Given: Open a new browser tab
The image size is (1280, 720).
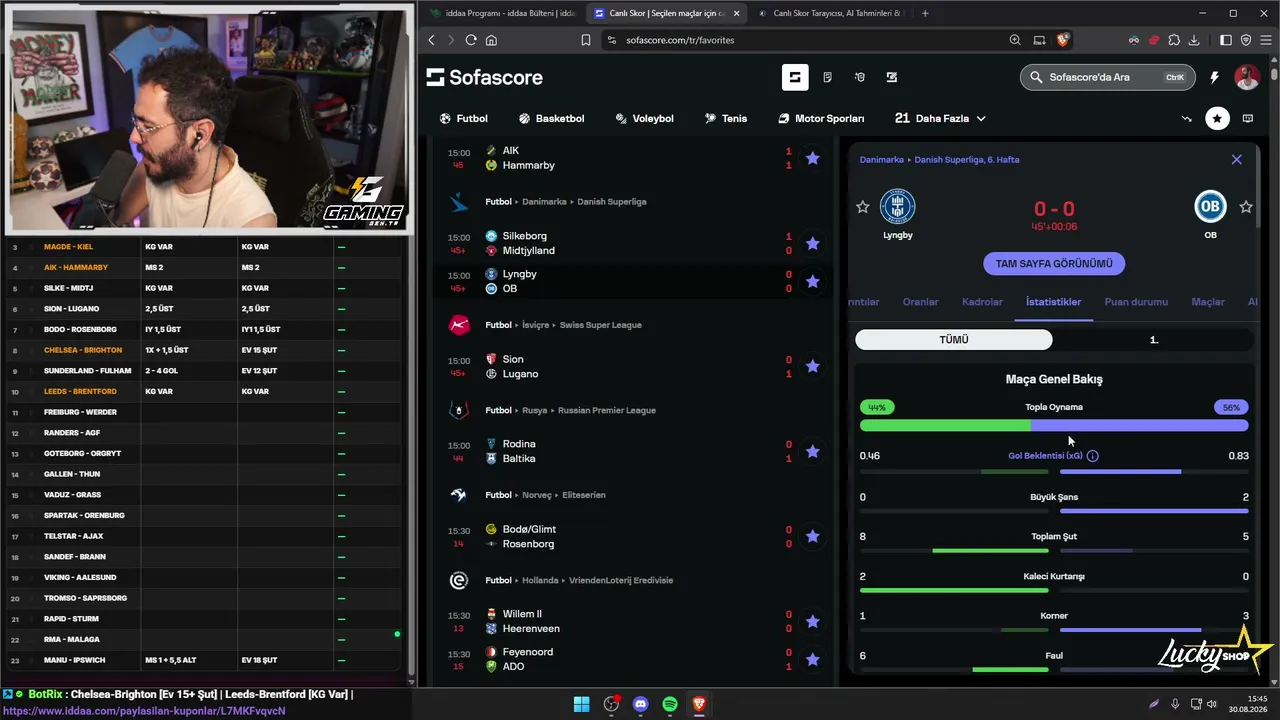Looking at the screenshot, I should (925, 13).
